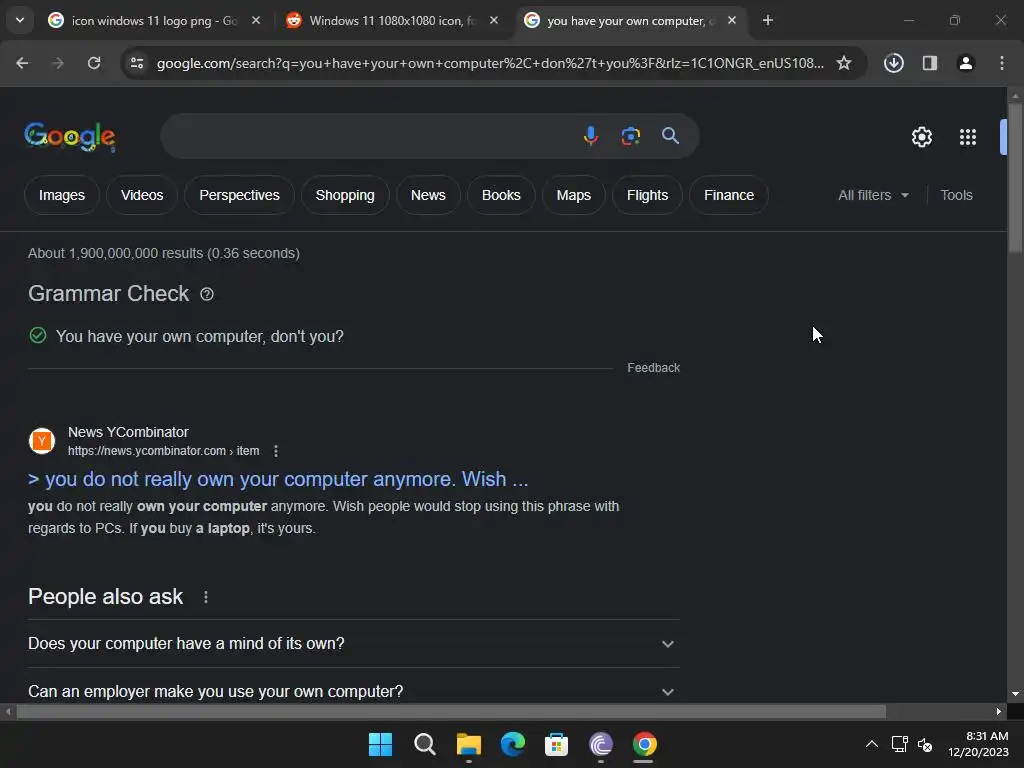Open Google quick settings gear
This screenshot has width=1024, height=768.
(x=921, y=137)
